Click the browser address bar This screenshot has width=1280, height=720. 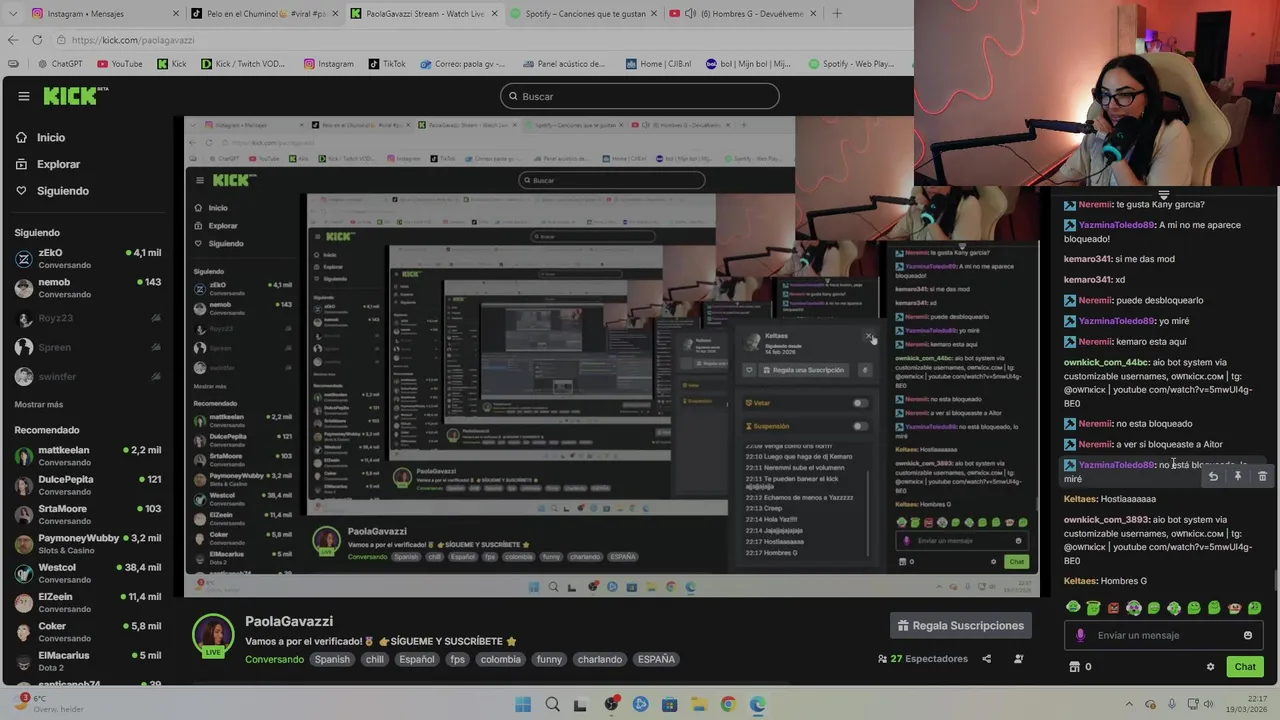click(480, 40)
